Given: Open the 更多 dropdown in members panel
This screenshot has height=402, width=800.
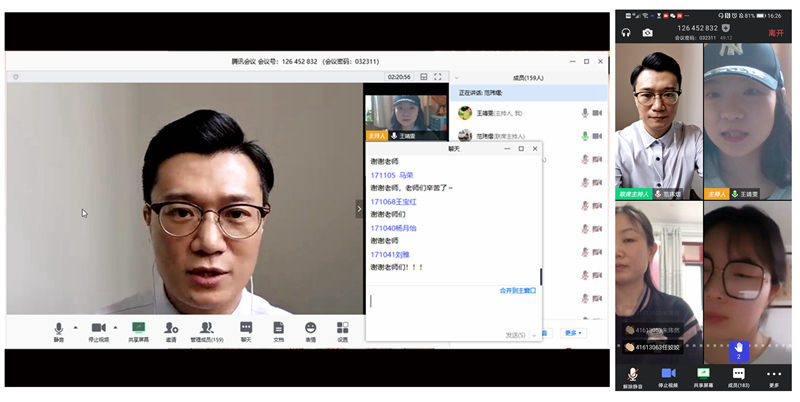Looking at the screenshot, I should click(x=574, y=333).
